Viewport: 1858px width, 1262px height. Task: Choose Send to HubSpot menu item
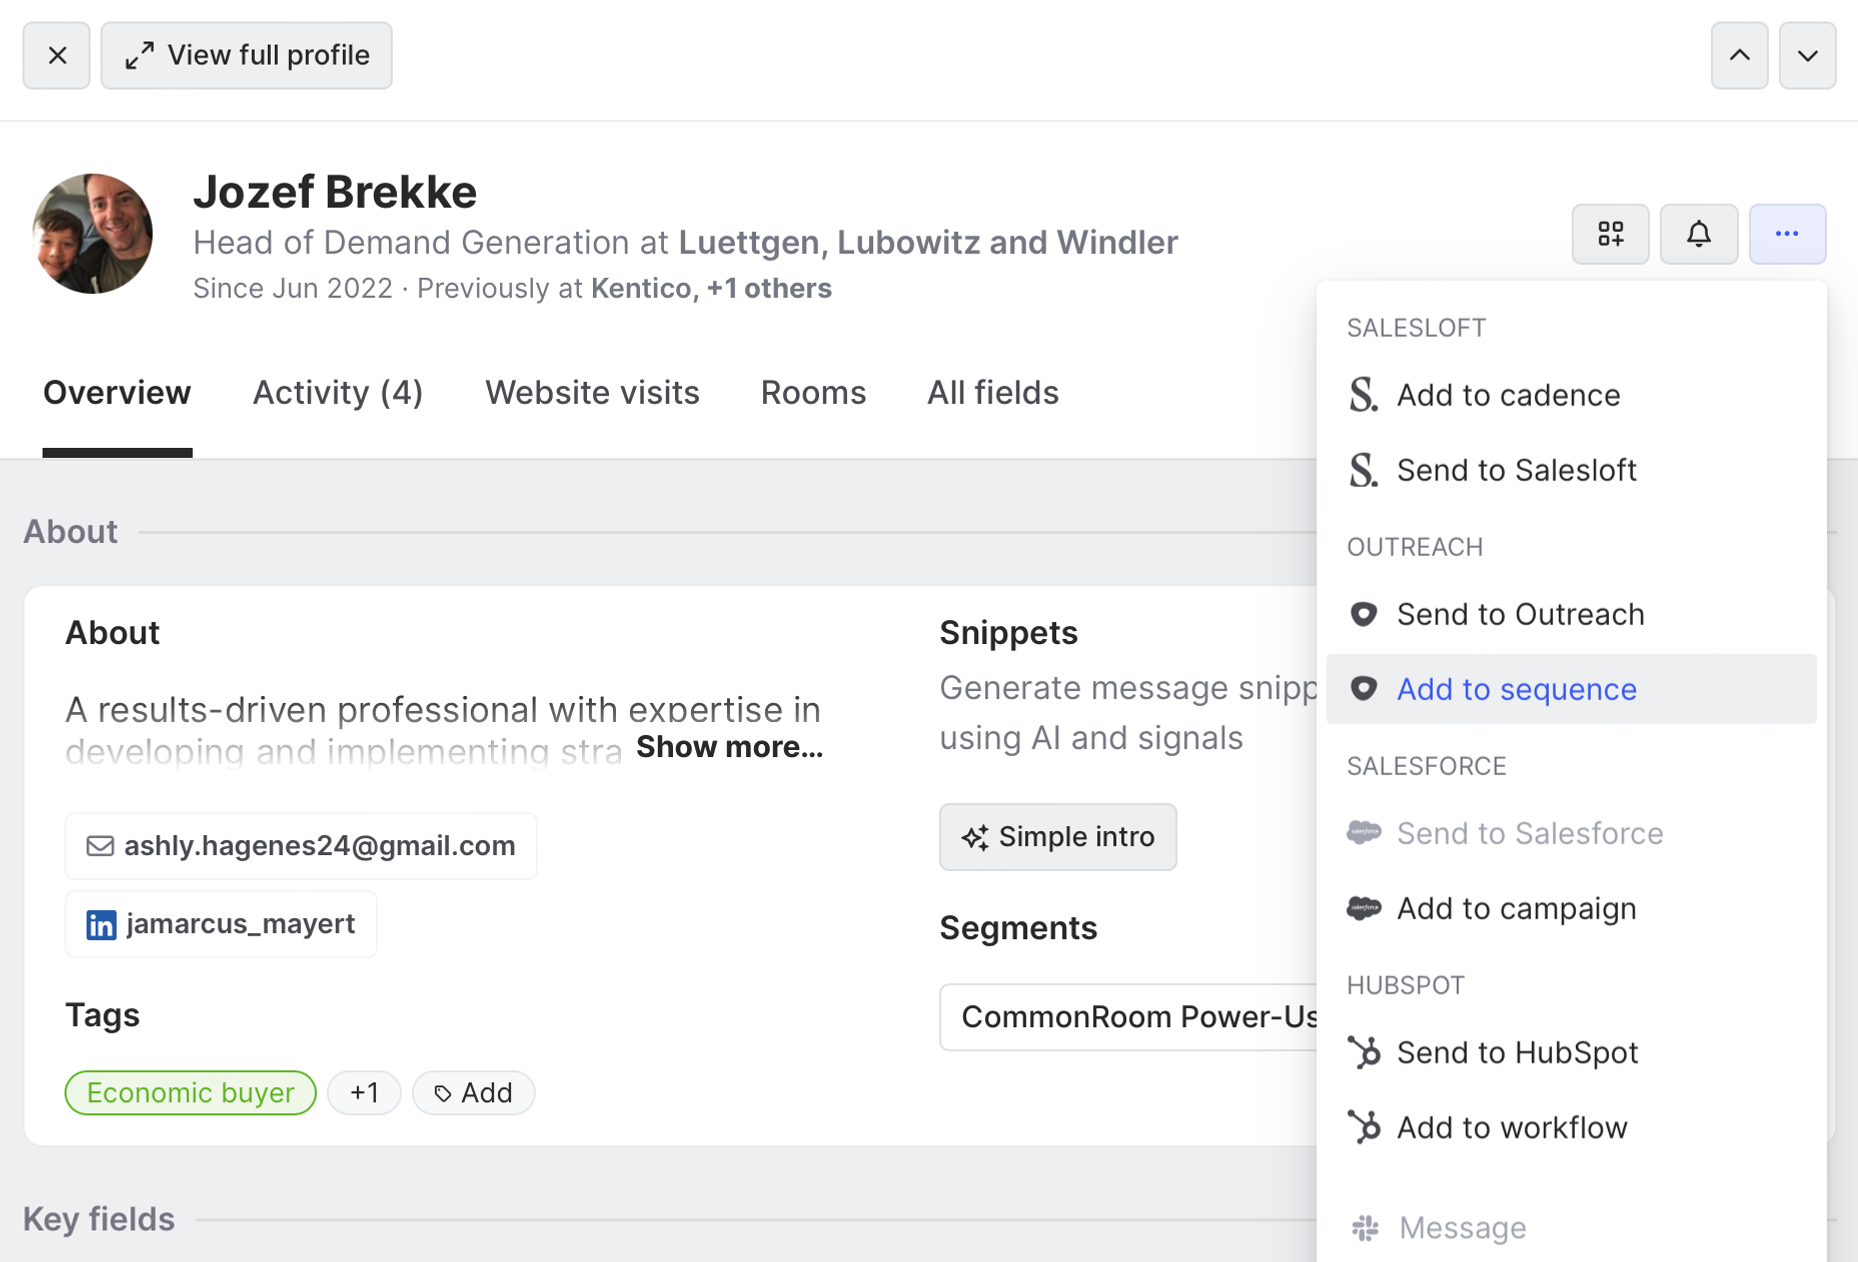tap(1571, 1052)
